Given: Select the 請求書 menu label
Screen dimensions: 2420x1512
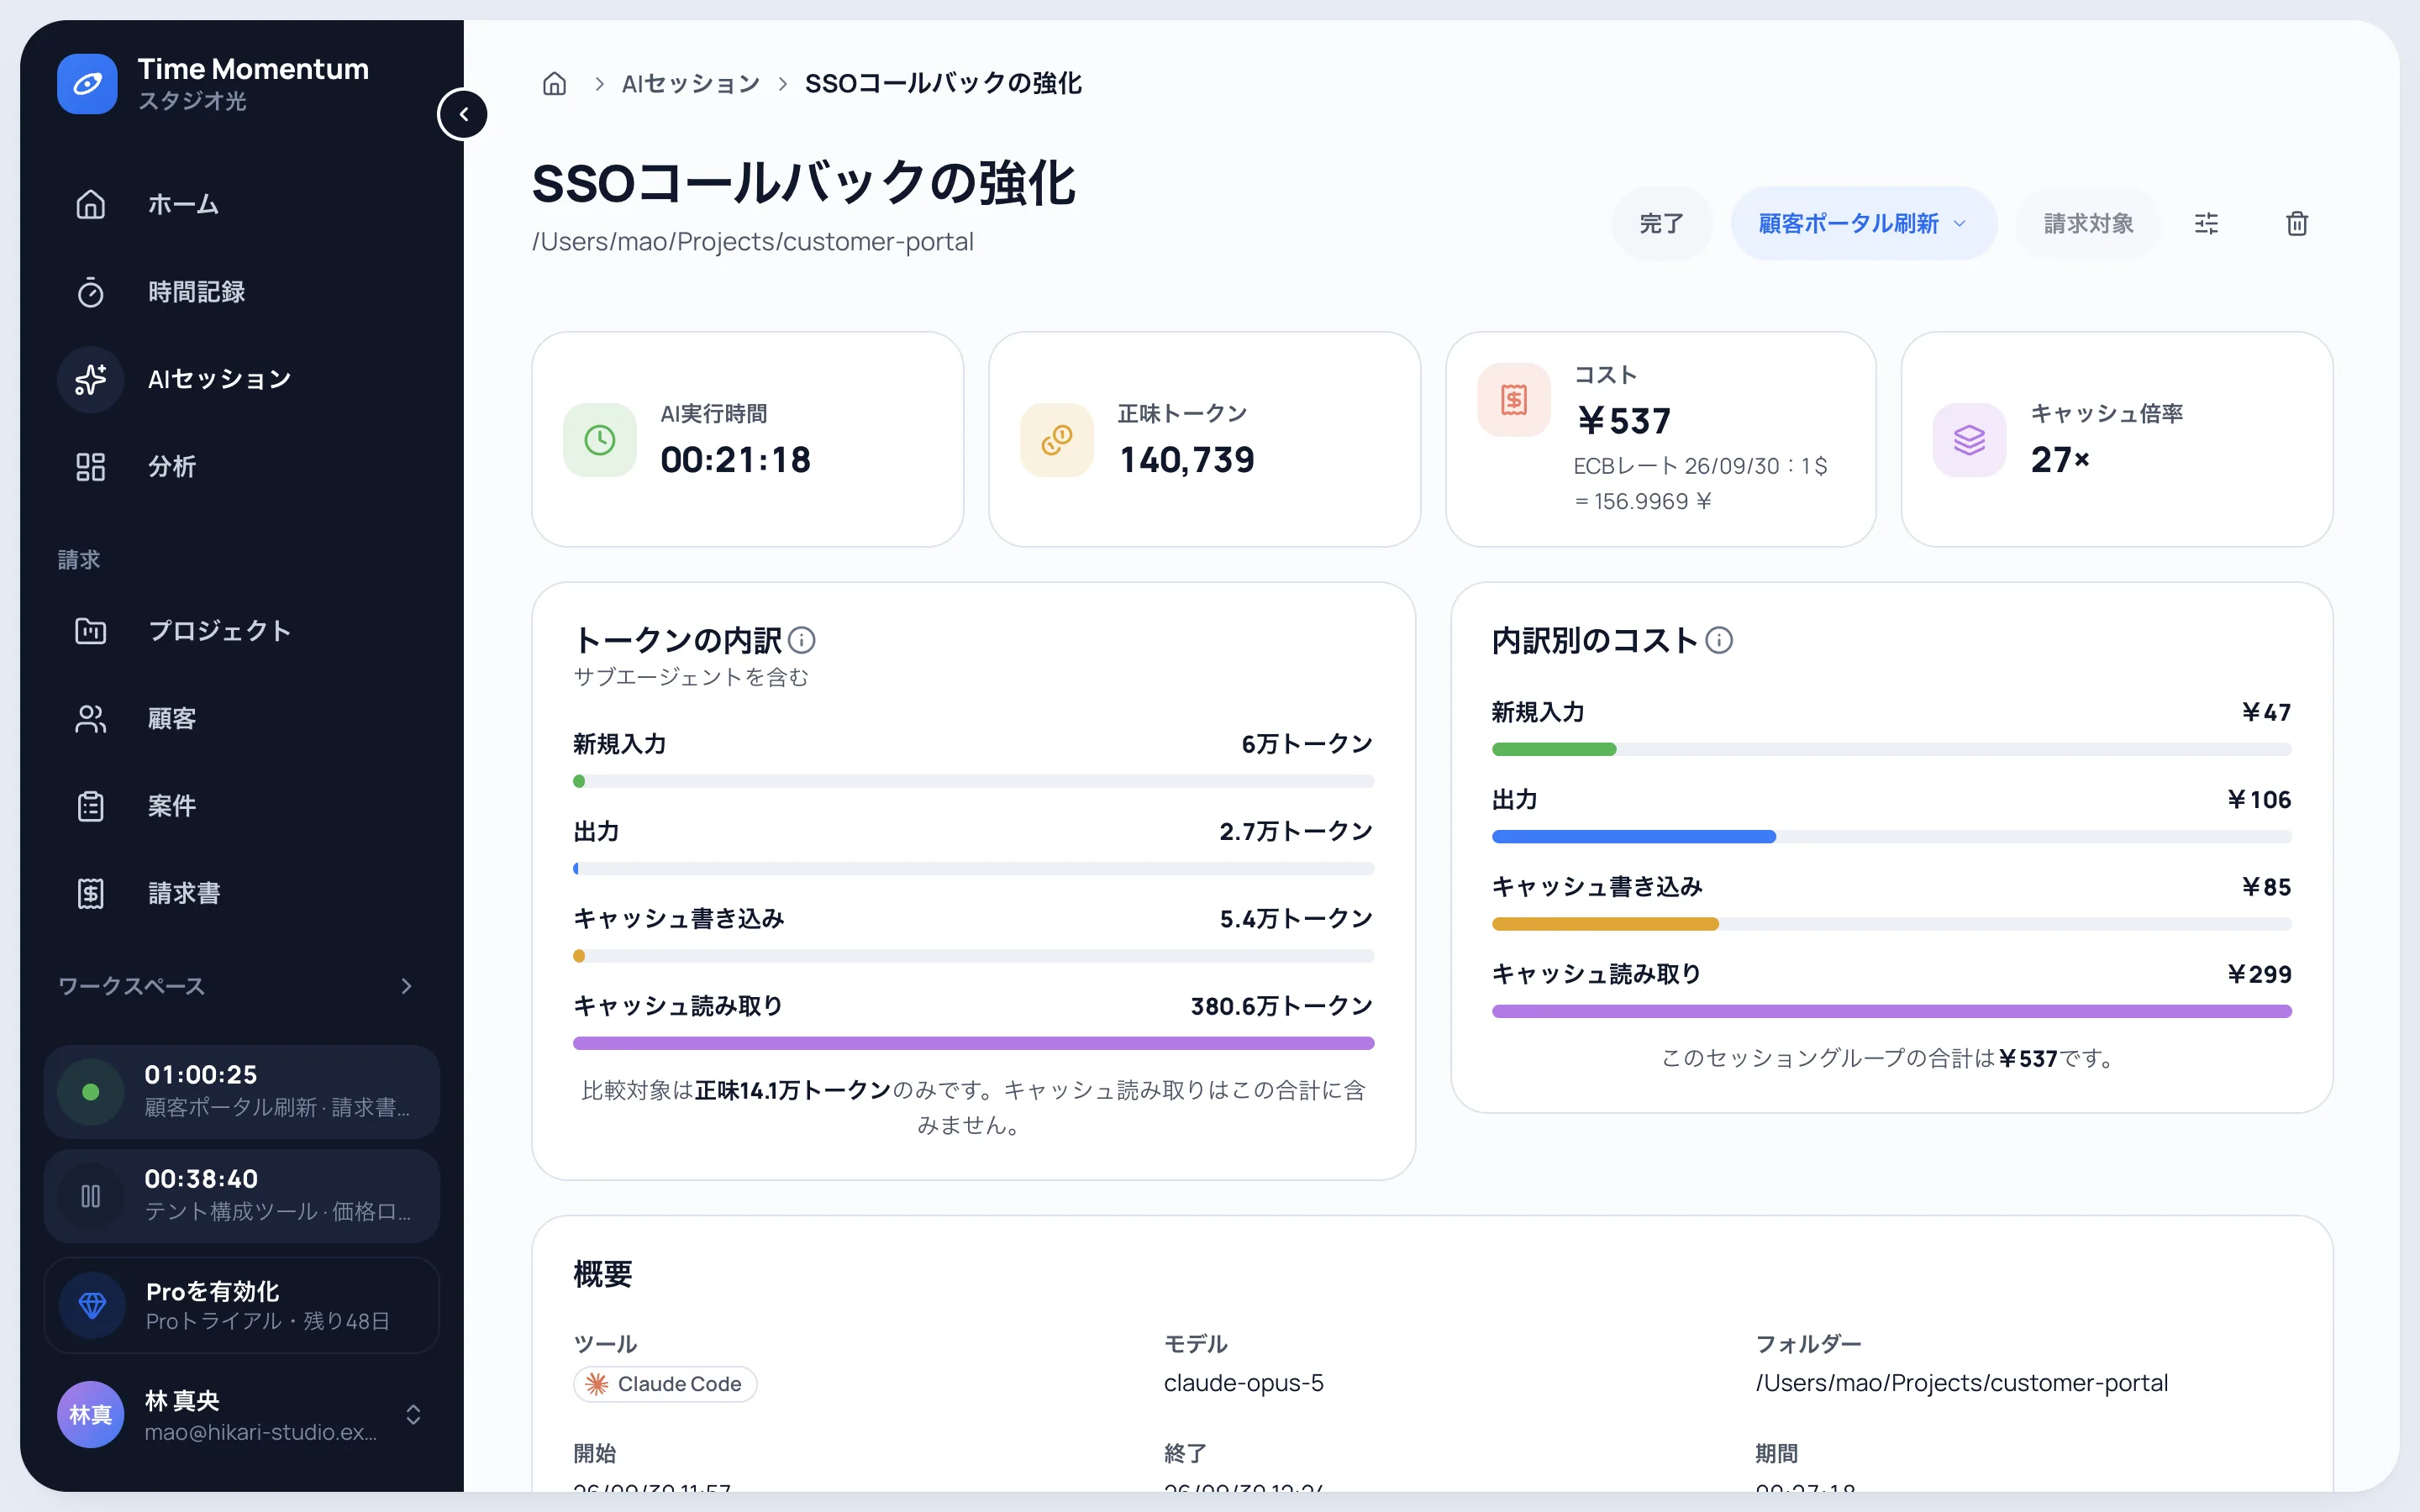Looking at the screenshot, I should 184,893.
